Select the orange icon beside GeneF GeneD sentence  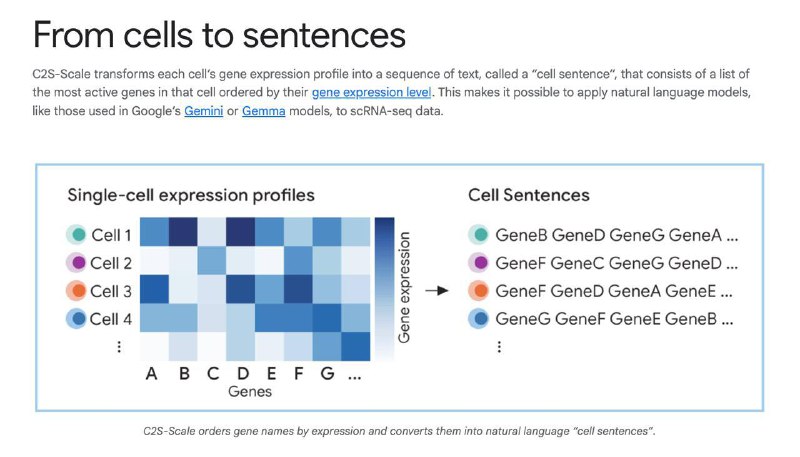click(x=480, y=291)
